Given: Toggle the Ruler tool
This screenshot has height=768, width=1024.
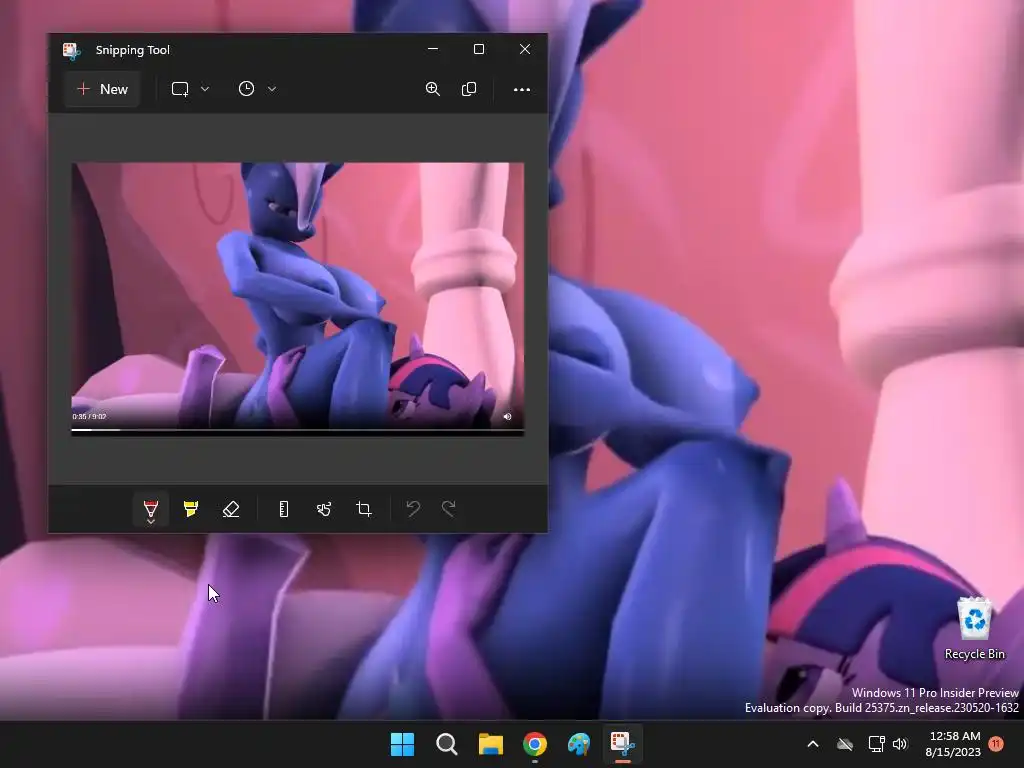Looking at the screenshot, I should pos(283,509).
